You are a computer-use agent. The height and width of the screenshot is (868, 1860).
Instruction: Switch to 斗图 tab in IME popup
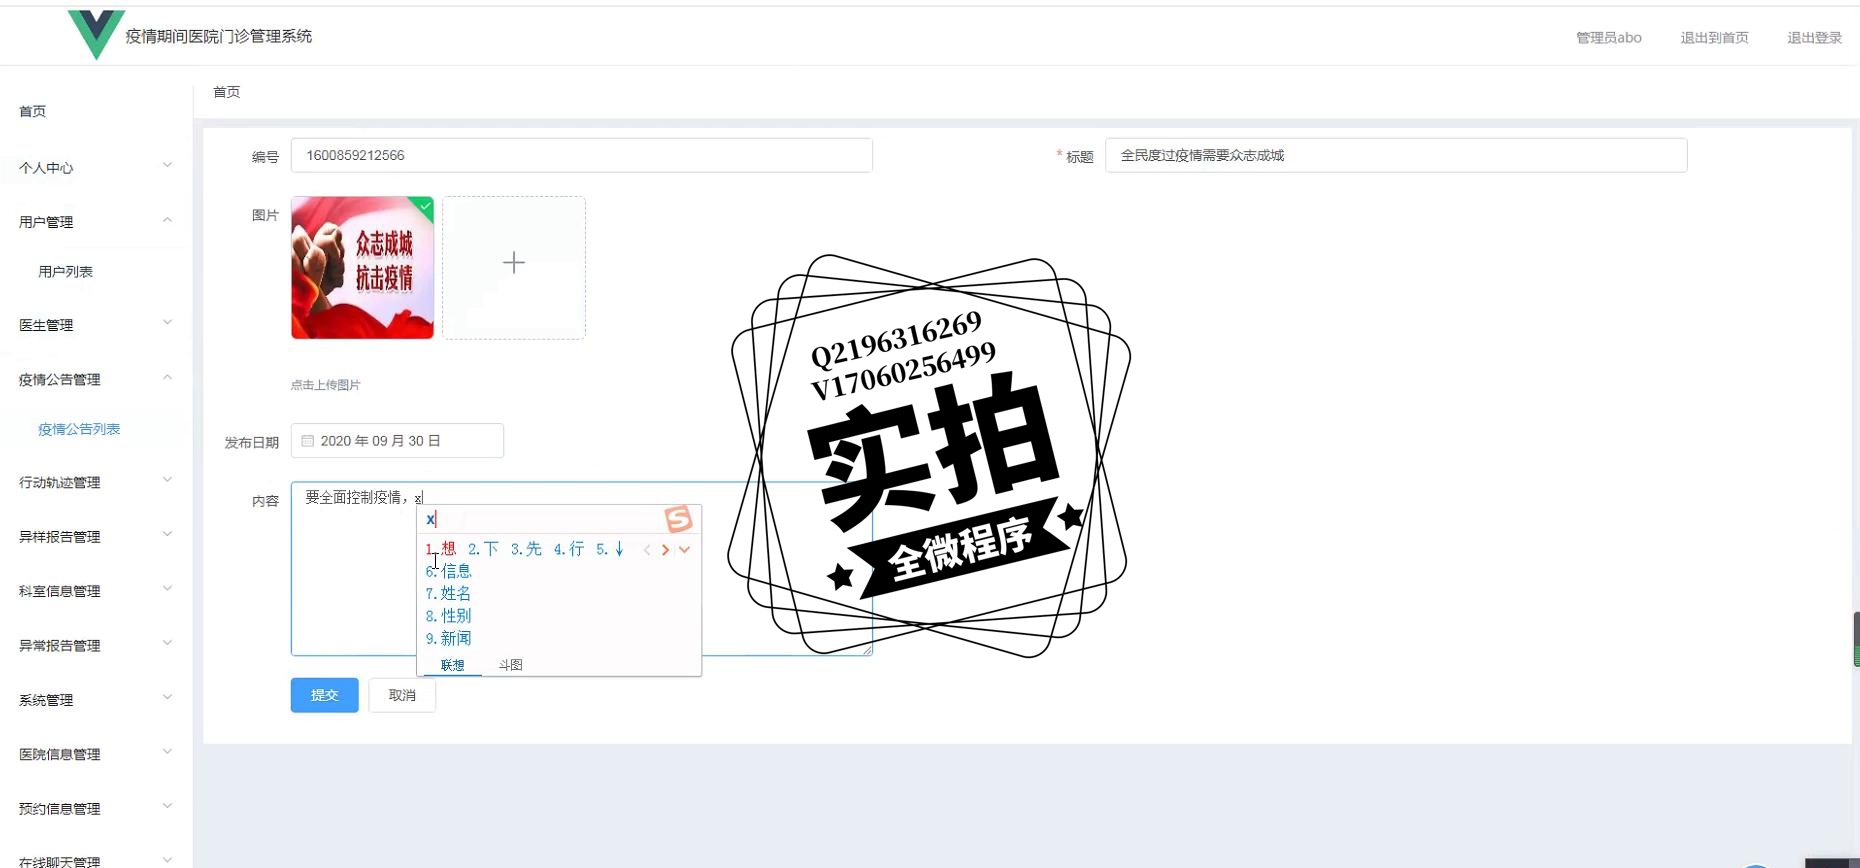511,665
